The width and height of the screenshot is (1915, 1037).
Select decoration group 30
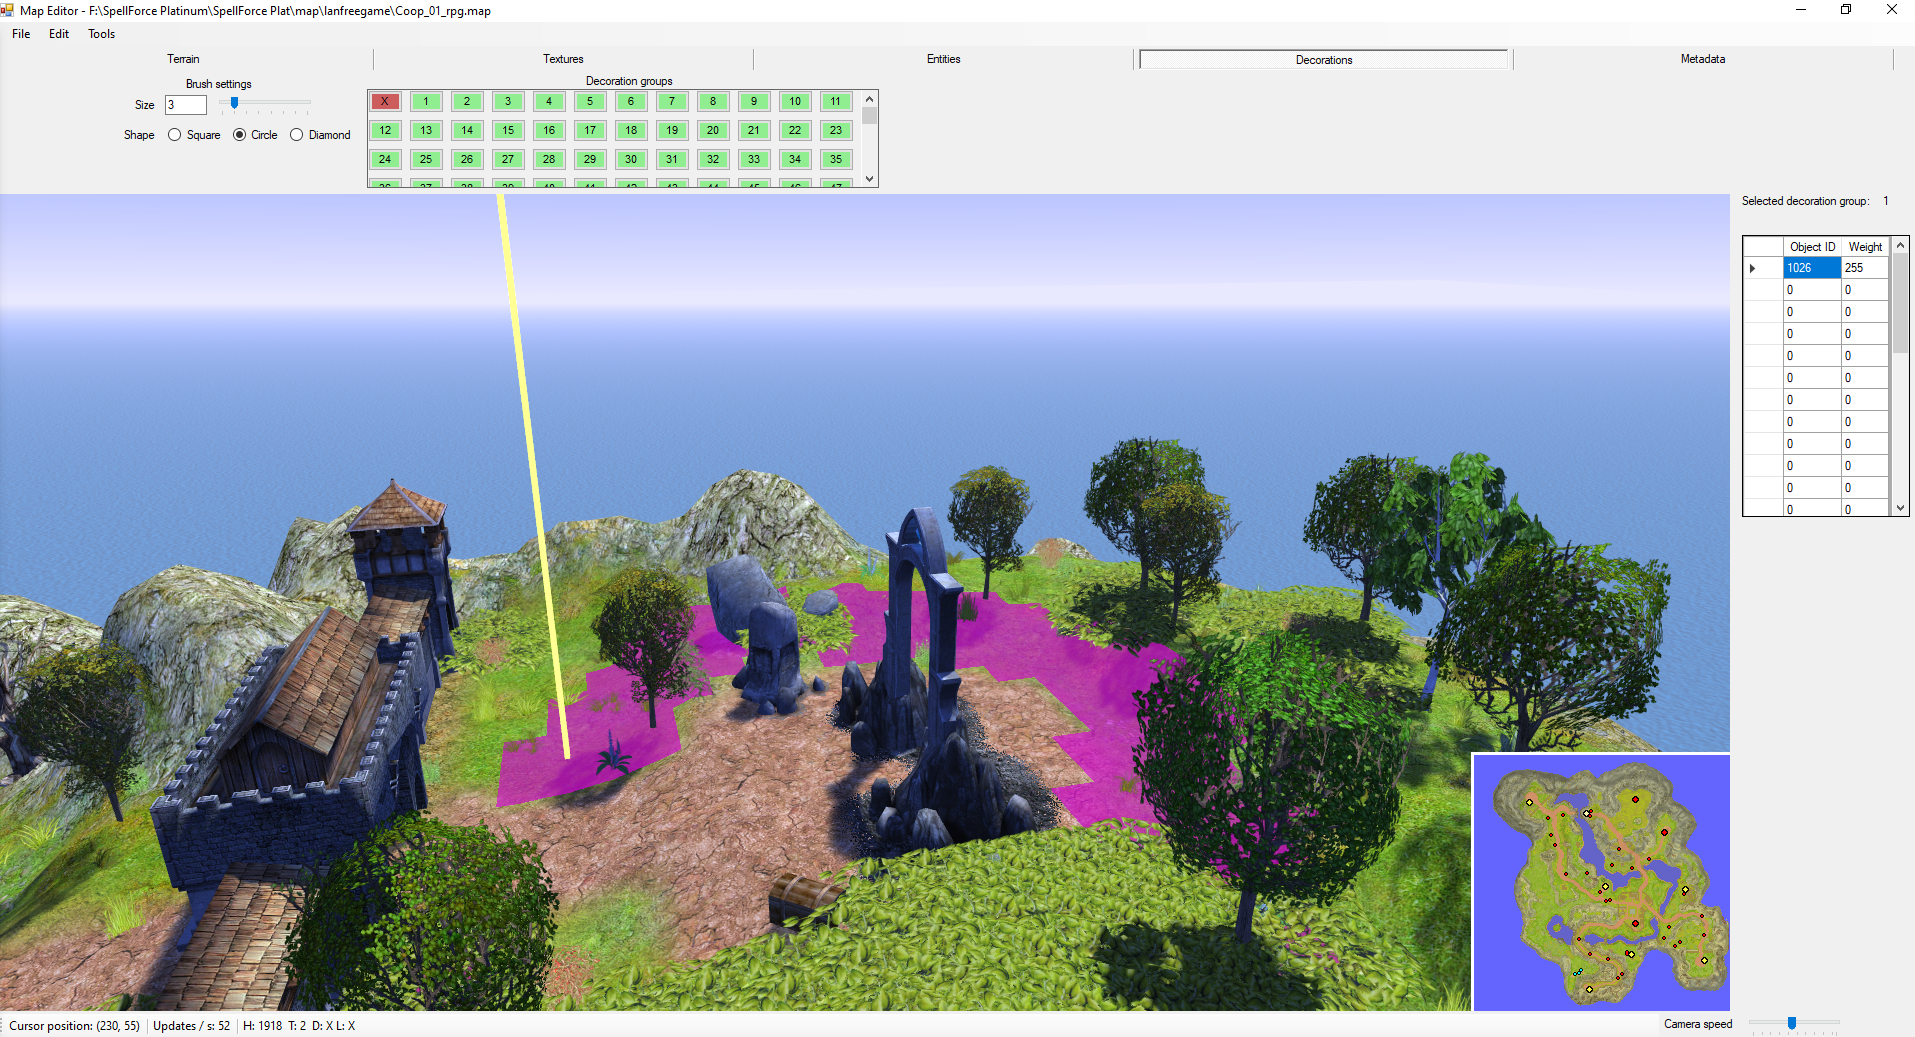(x=631, y=159)
